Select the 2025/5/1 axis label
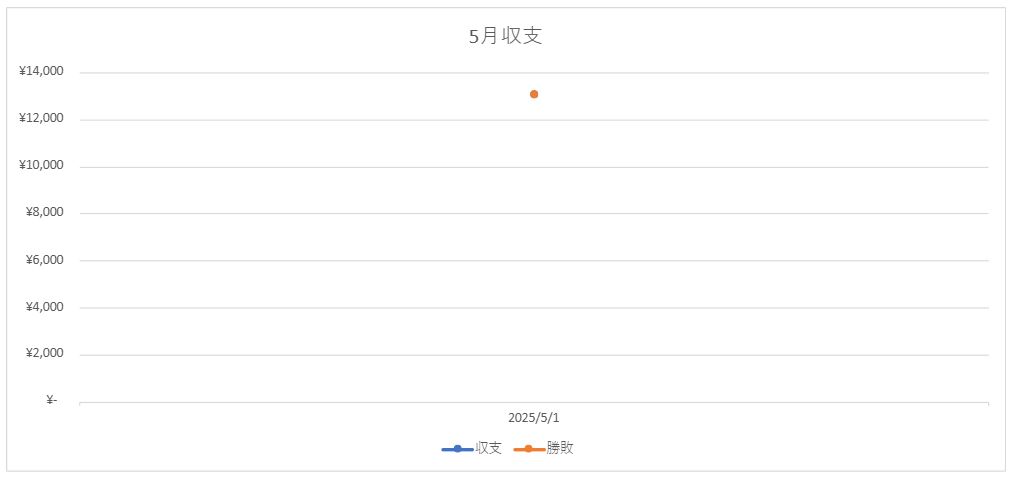1011x481 pixels. pos(534,418)
